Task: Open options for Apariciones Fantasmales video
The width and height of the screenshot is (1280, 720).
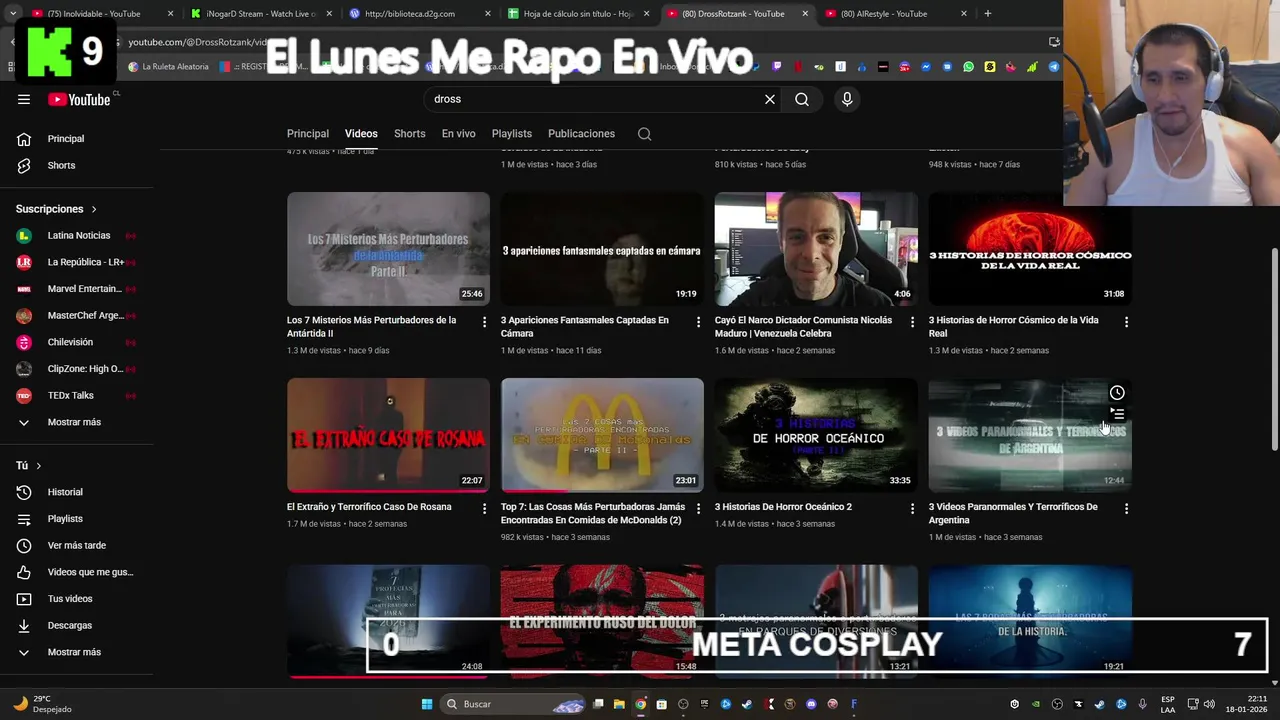Action: [699, 322]
